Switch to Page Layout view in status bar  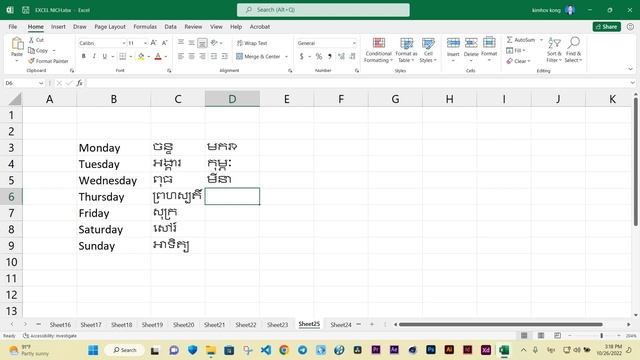pos(541,336)
